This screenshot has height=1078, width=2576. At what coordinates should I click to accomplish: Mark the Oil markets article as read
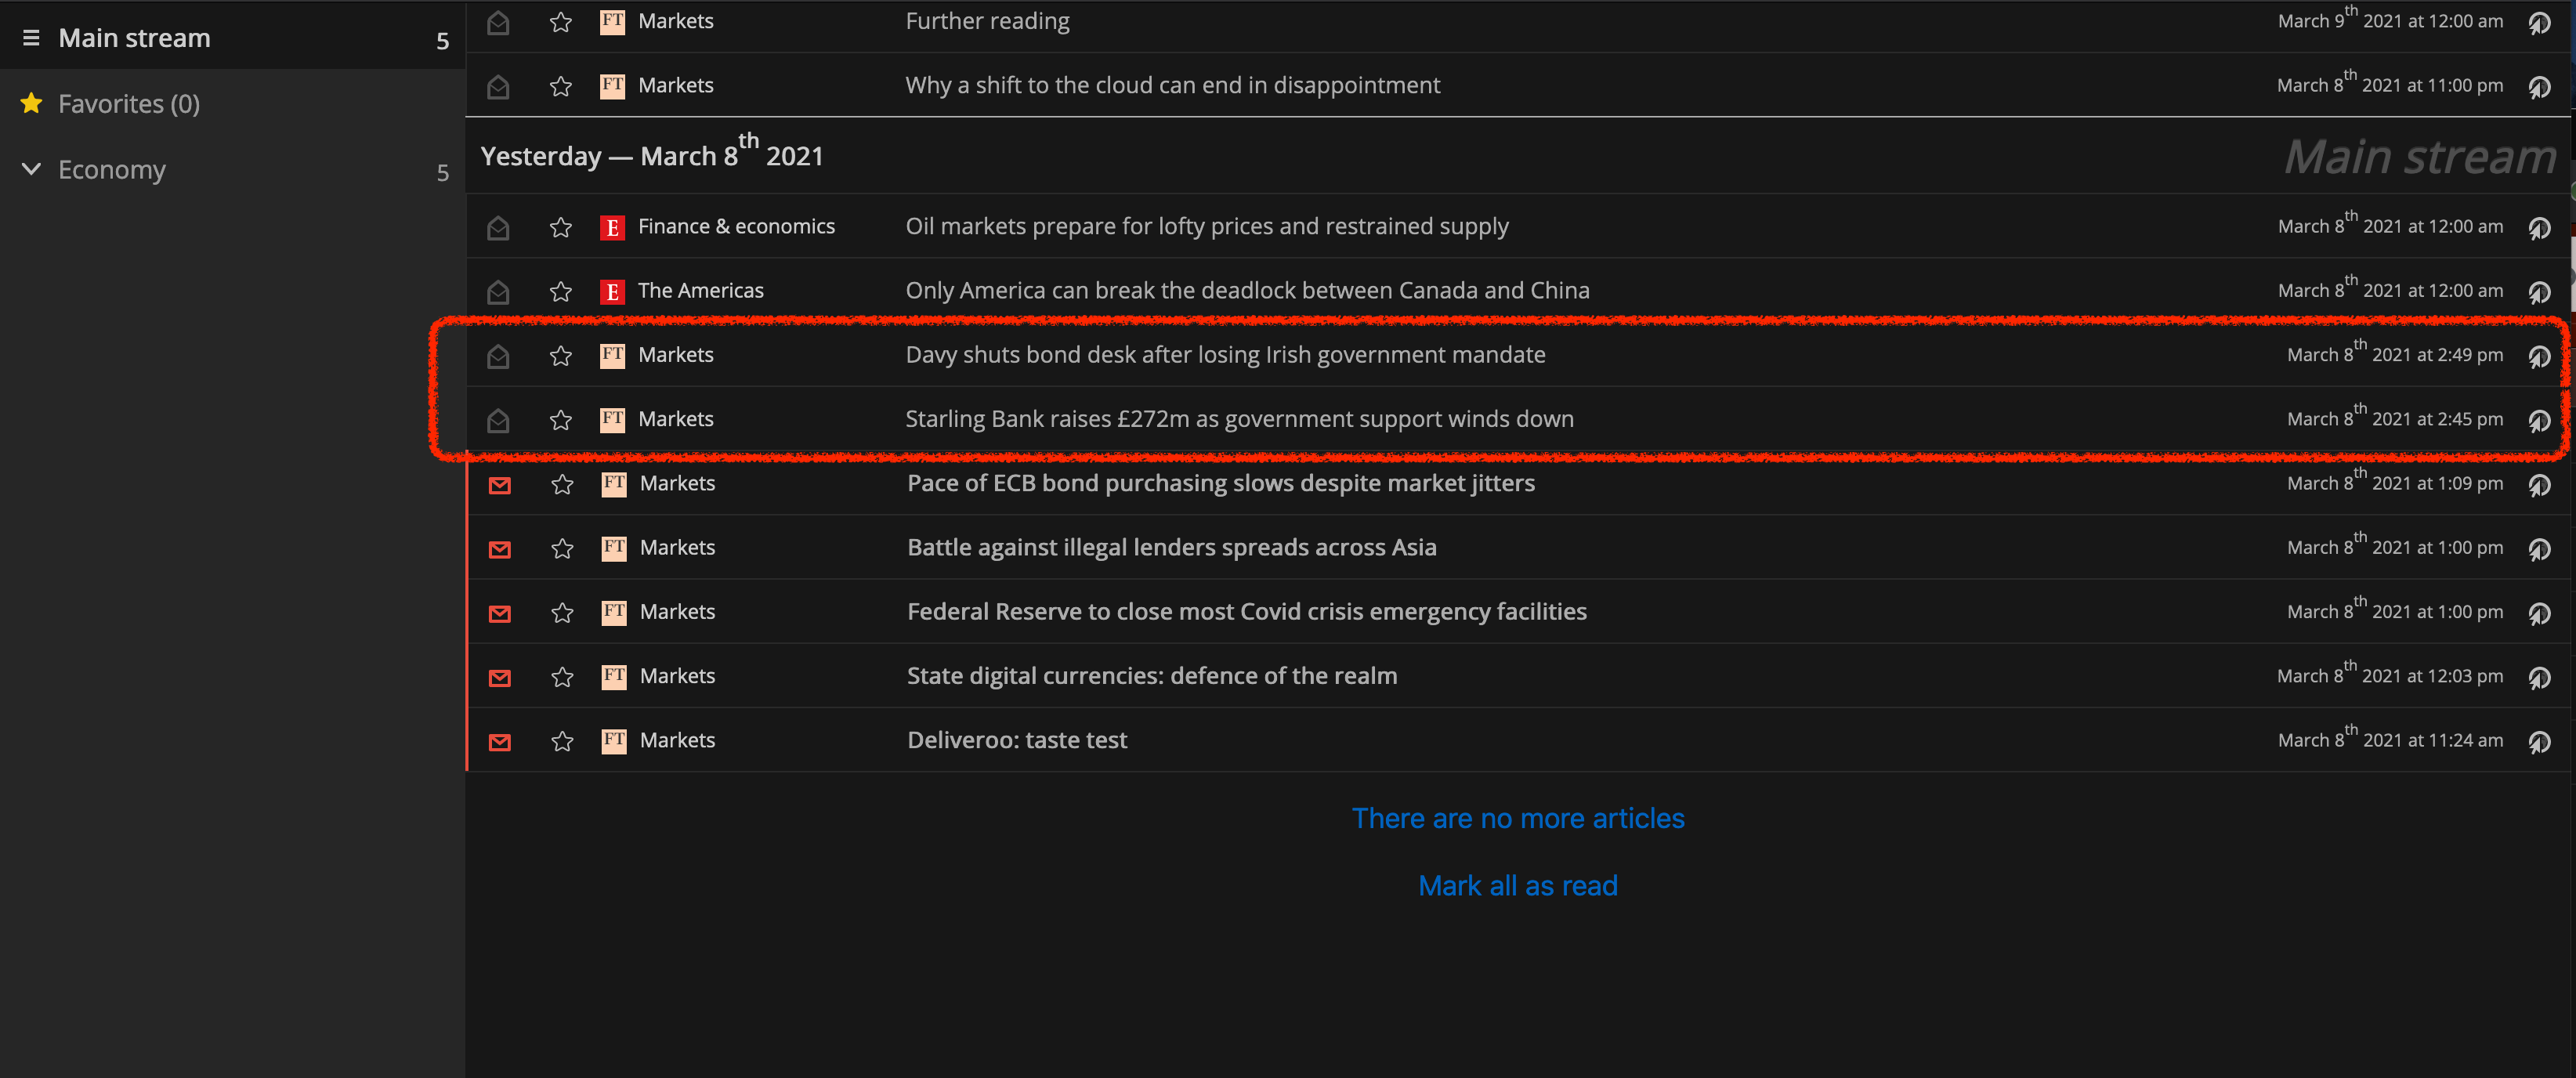click(x=498, y=227)
